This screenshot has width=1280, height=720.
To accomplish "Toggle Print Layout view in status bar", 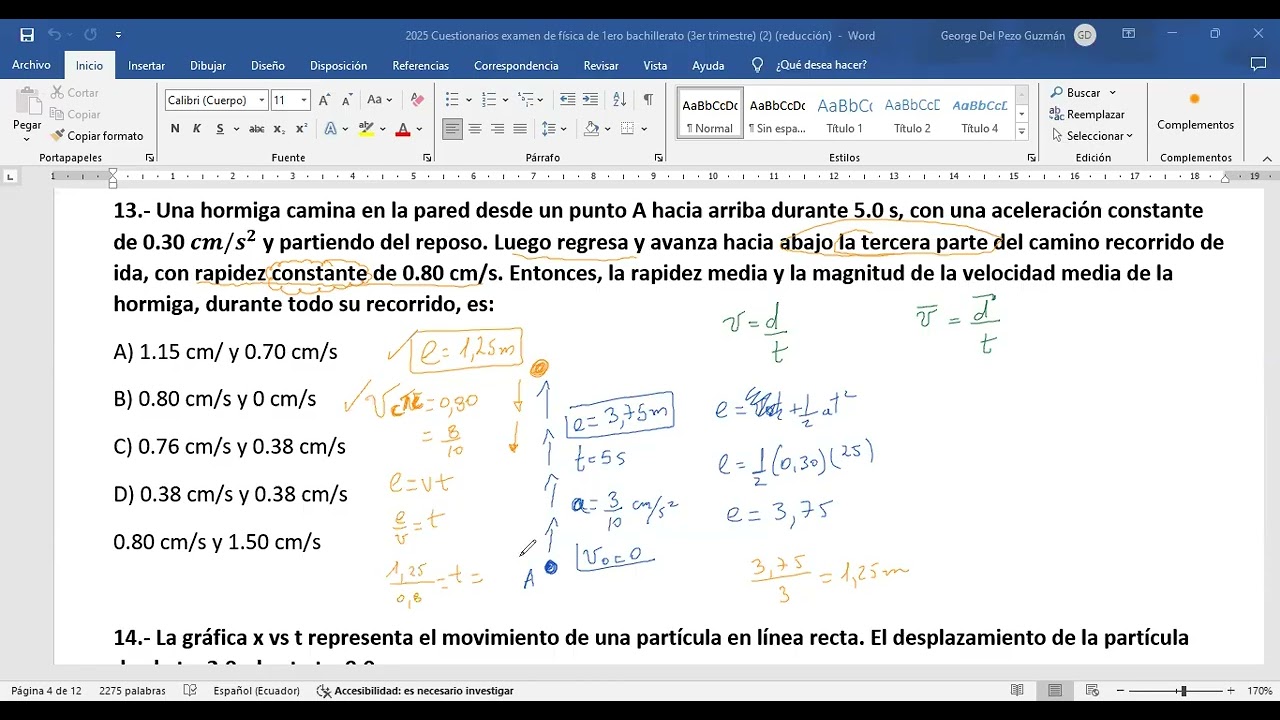I will pos(1055,691).
